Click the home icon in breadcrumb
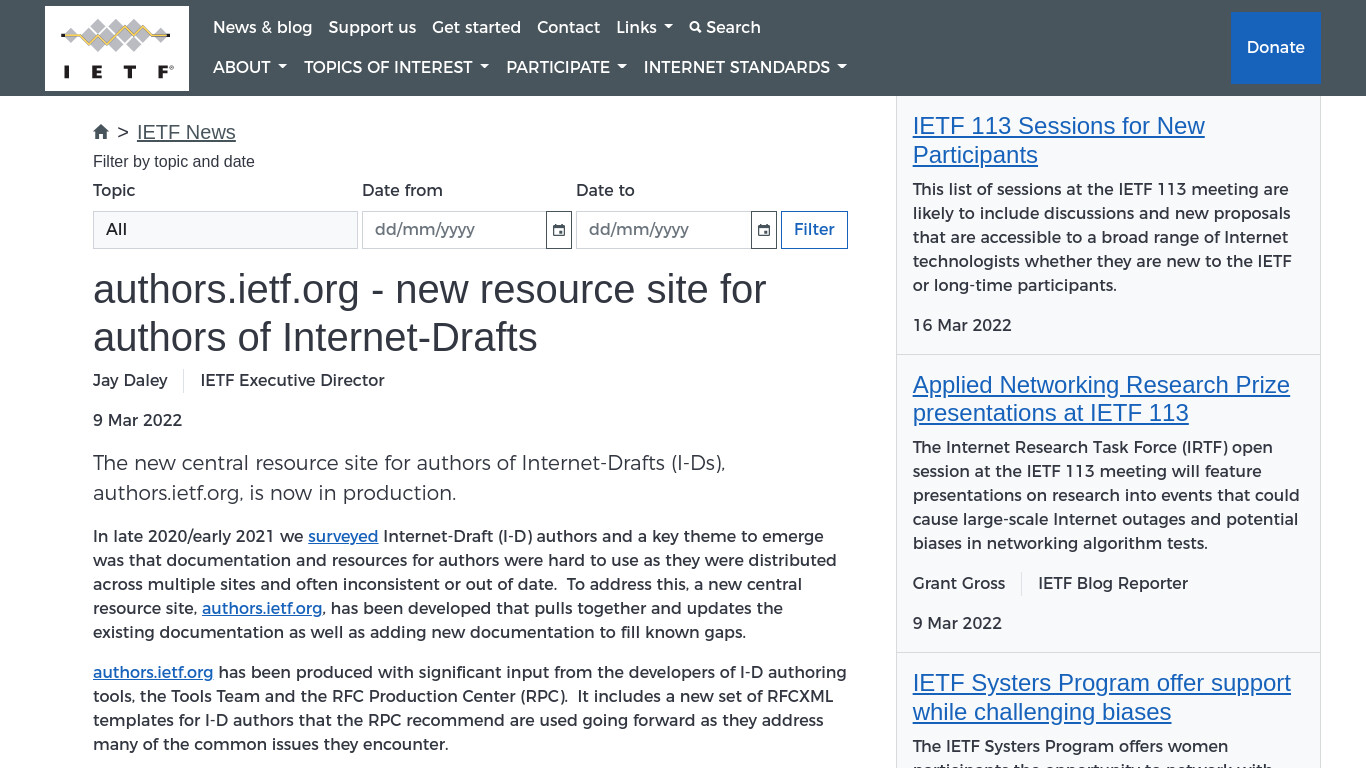This screenshot has width=1366, height=768. (x=101, y=132)
